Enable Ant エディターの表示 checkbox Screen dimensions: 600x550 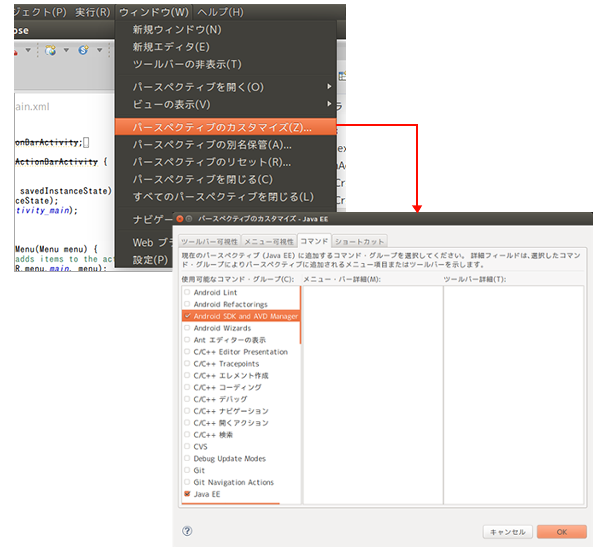click(187, 339)
